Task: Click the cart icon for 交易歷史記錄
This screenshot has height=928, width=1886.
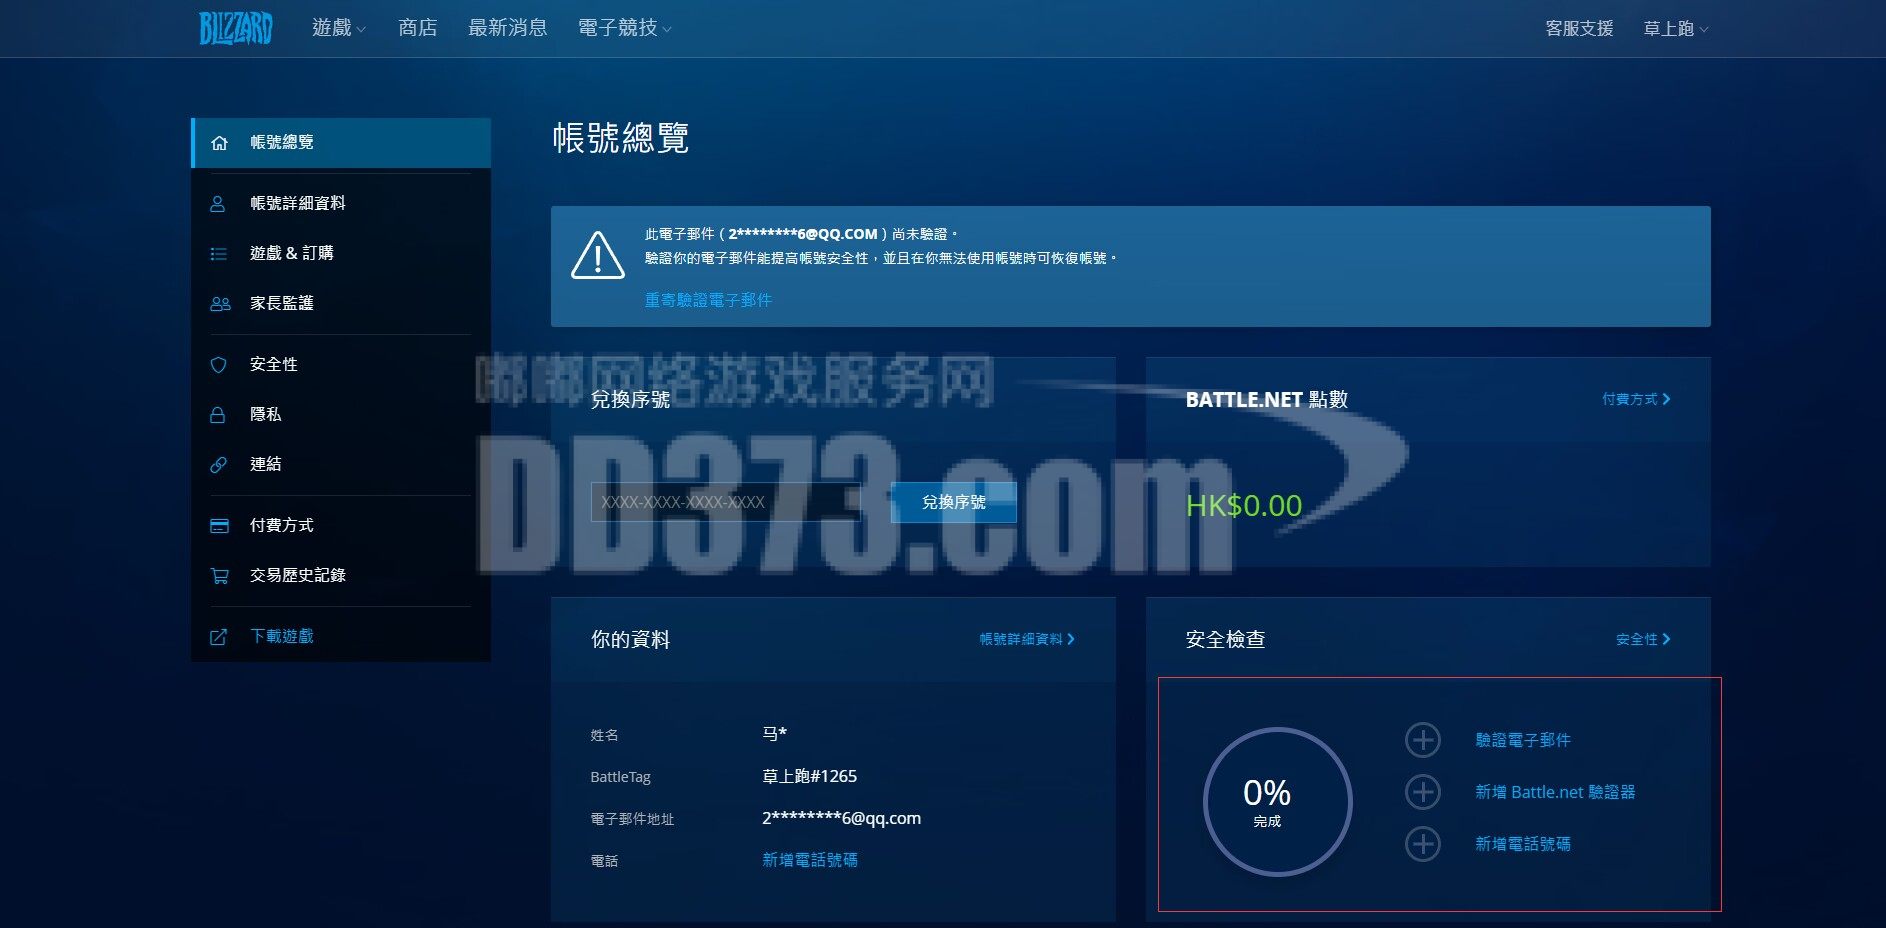Action: coord(219,576)
